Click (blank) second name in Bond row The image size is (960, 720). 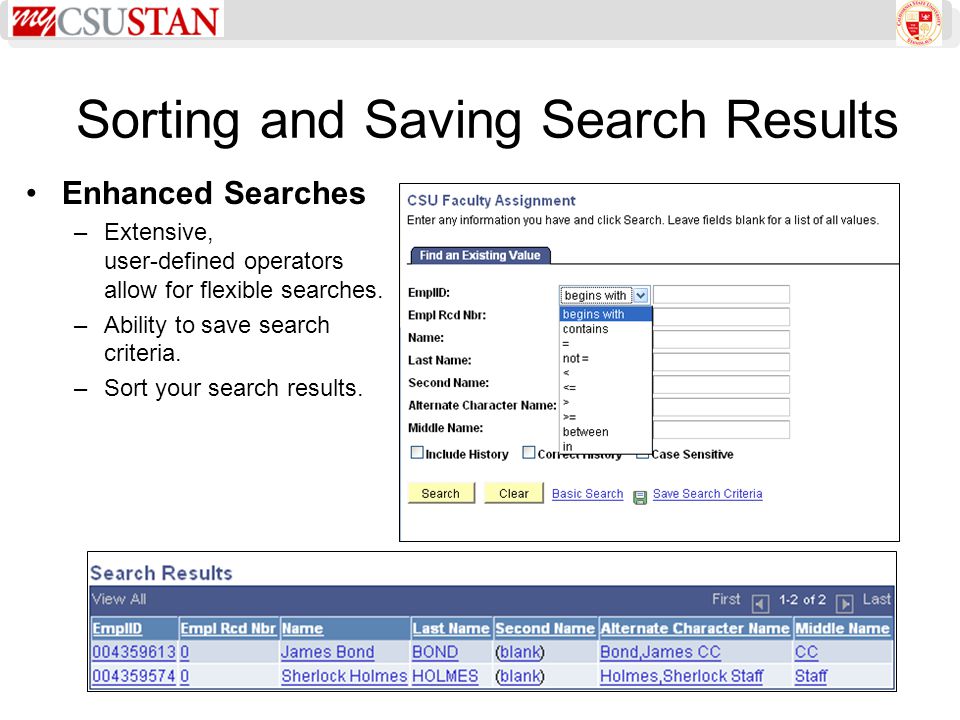coord(520,652)
